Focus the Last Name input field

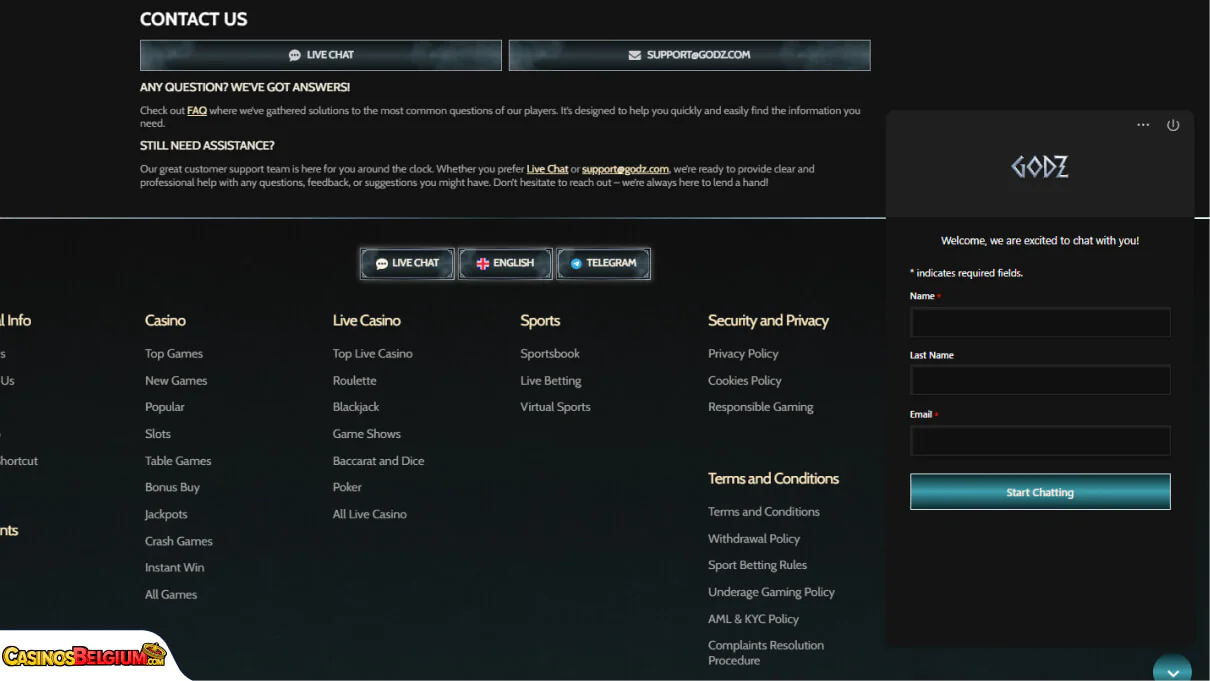[1040, 380]
